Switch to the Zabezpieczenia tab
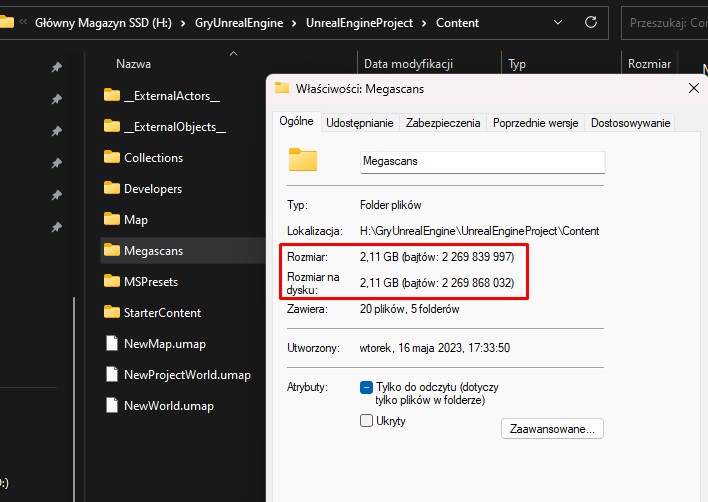 tap(443, 123)
